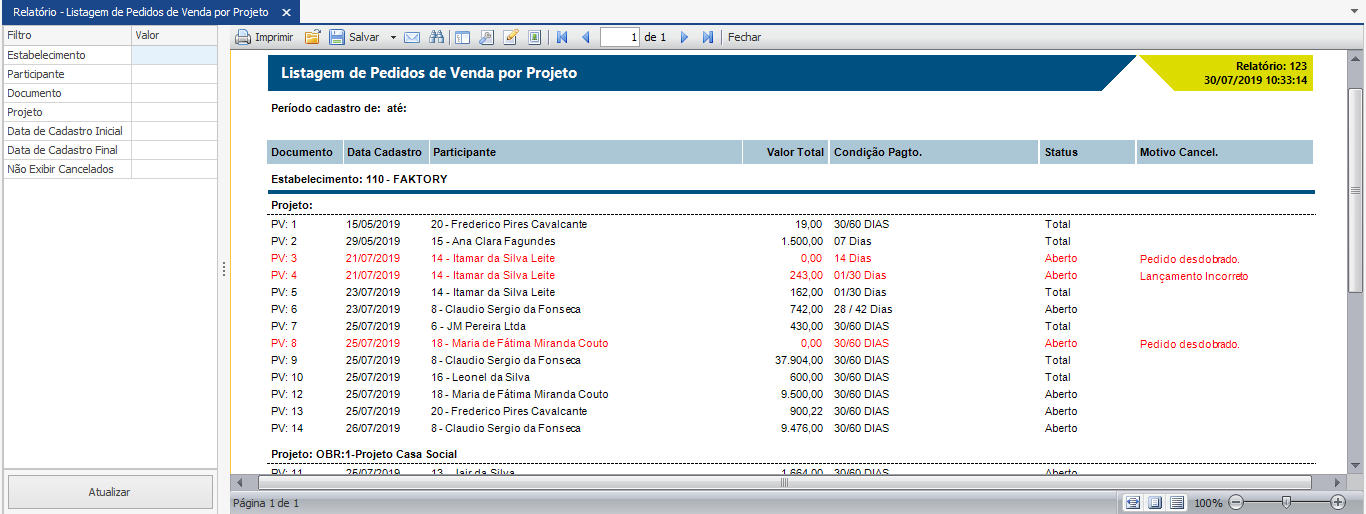Open the Salvar dropdown arrow
The height and width of the screenshot is (514, 1366).
(393, 37)
